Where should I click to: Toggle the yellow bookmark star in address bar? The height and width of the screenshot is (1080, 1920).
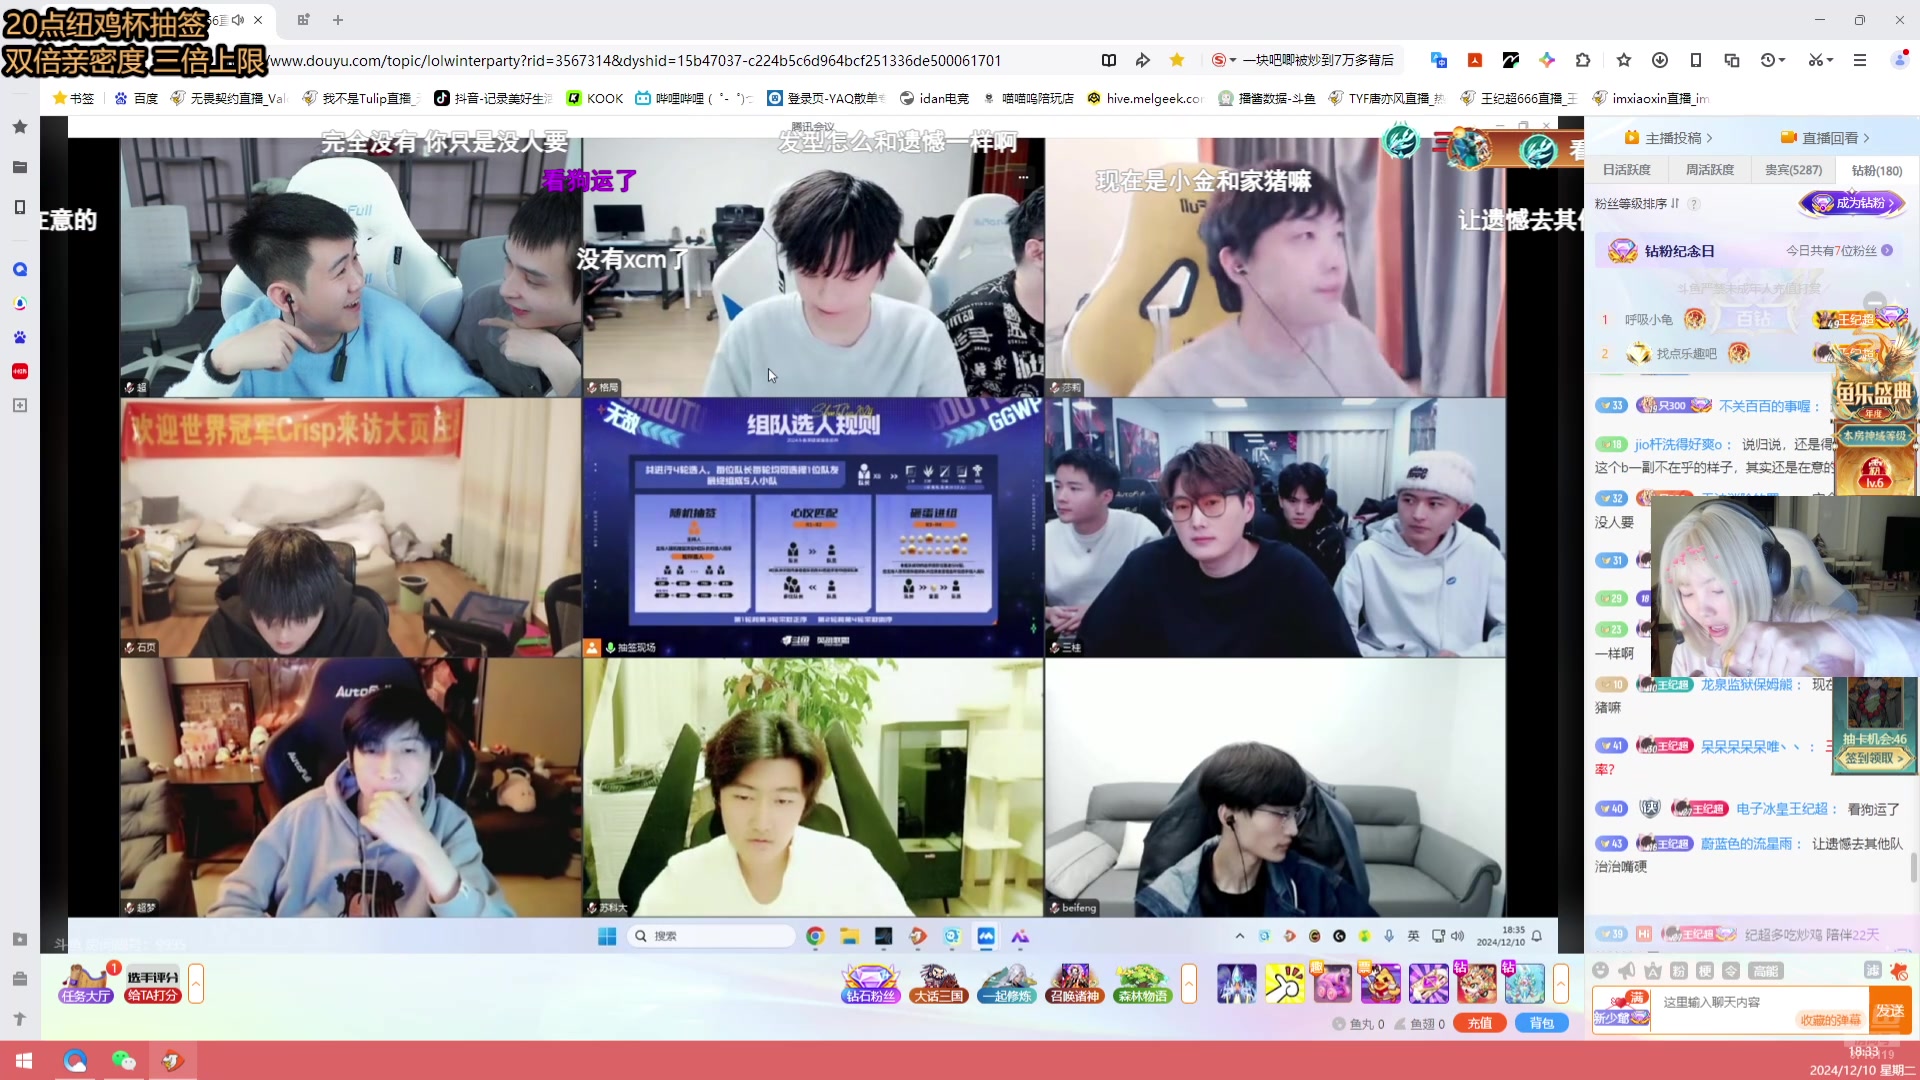pyautogui.click(x=1177, y=61)
